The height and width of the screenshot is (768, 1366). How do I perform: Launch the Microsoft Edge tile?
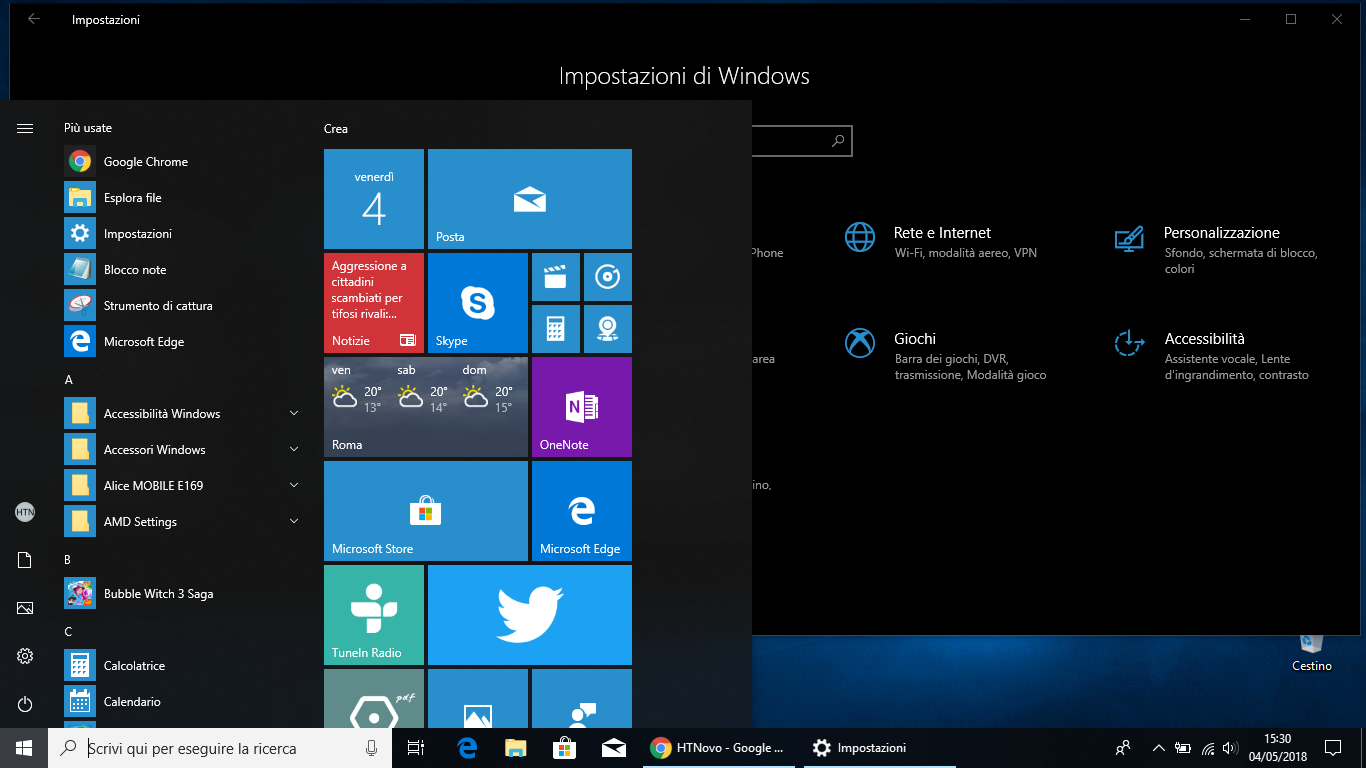point(582,511)
